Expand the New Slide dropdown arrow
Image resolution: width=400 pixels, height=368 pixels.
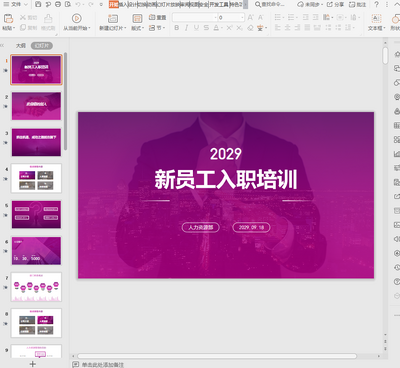(125, 28)
